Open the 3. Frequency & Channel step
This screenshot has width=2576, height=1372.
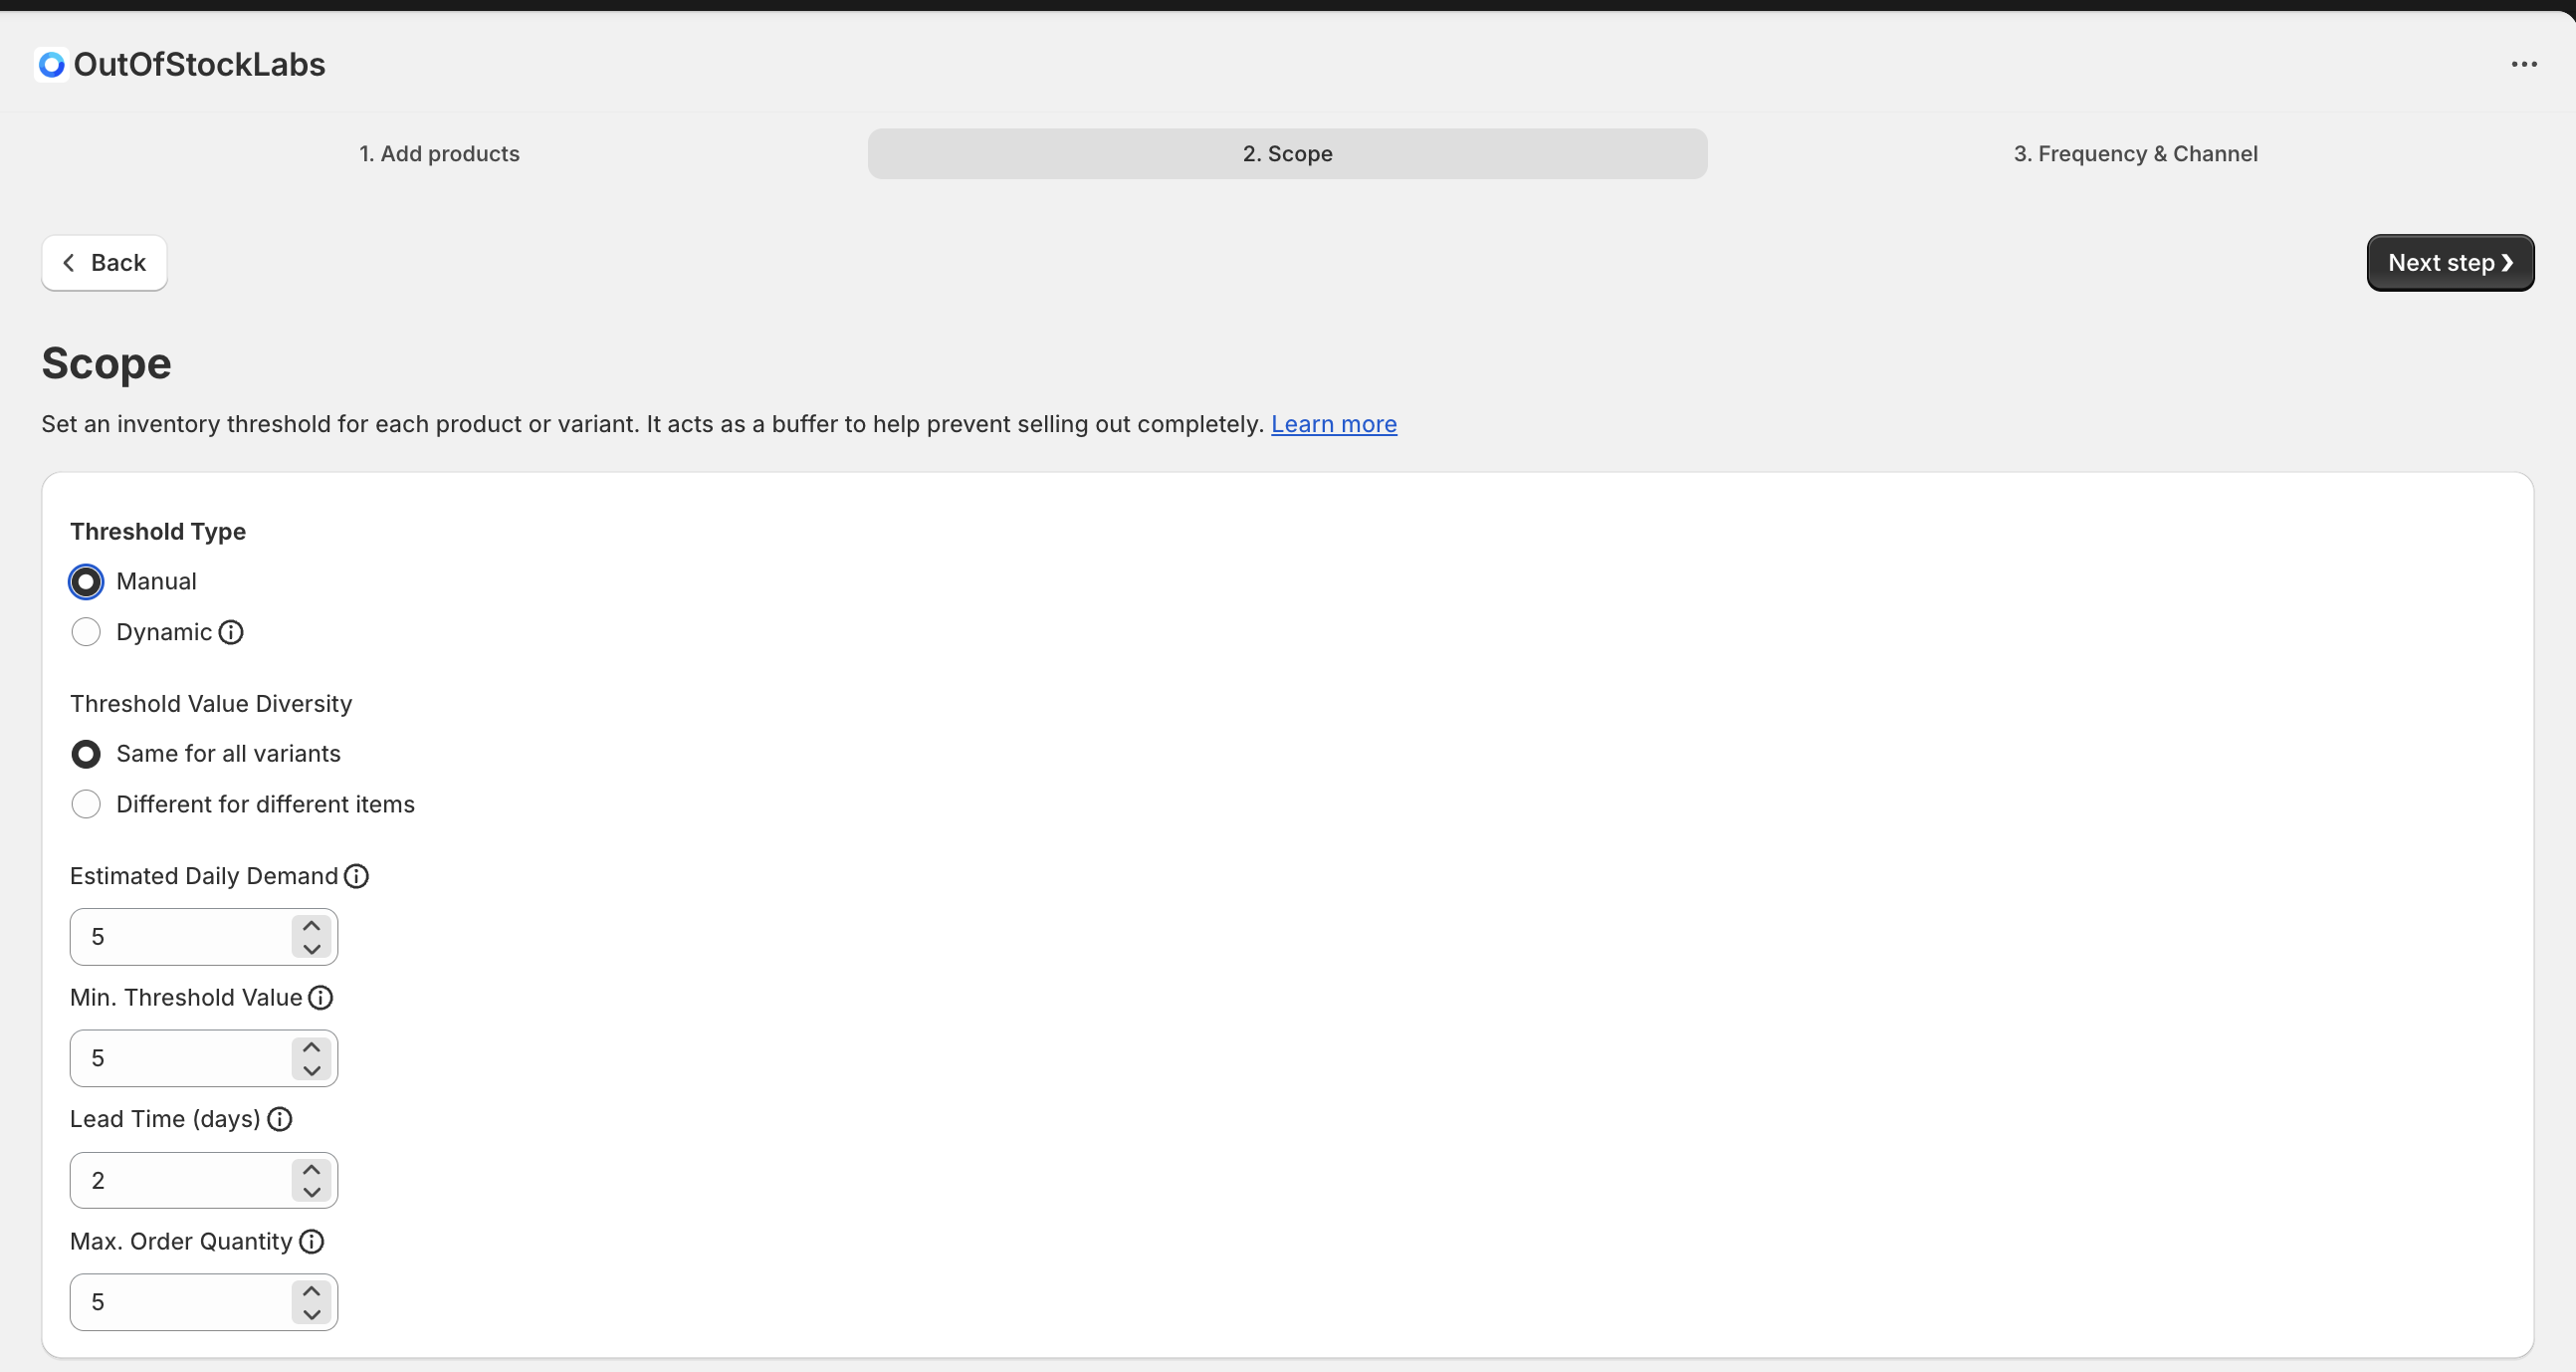pyautogui.click(x=2135, y=154)
